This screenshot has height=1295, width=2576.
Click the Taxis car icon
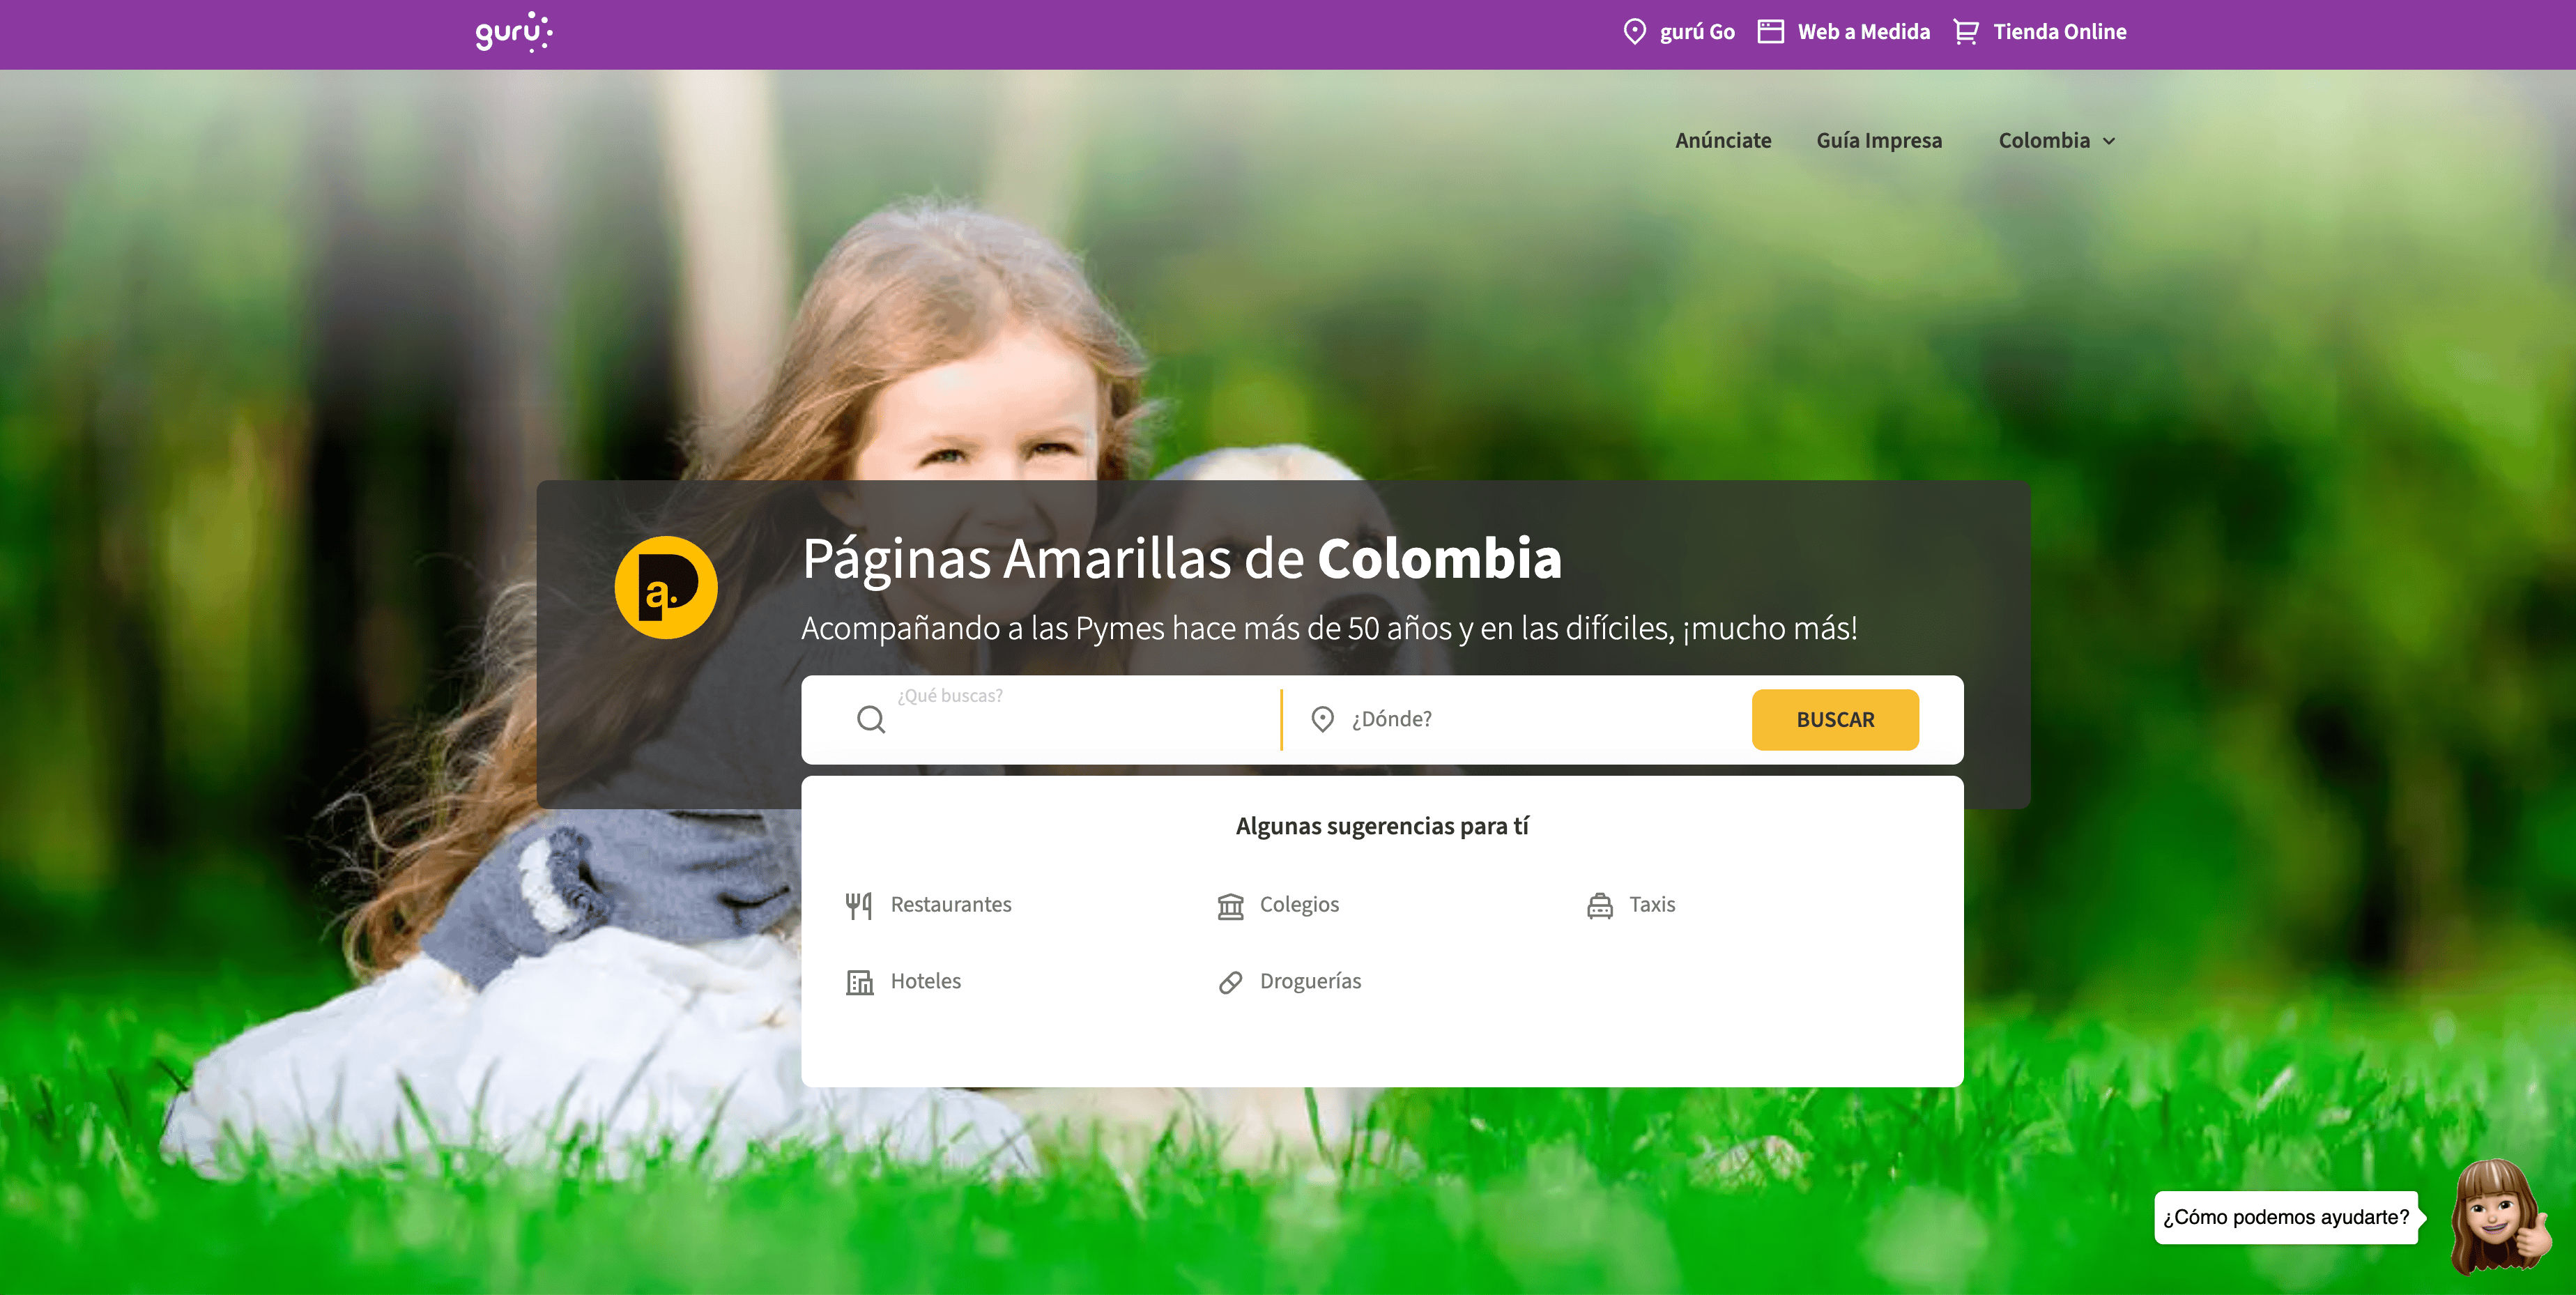[1600, 905]
